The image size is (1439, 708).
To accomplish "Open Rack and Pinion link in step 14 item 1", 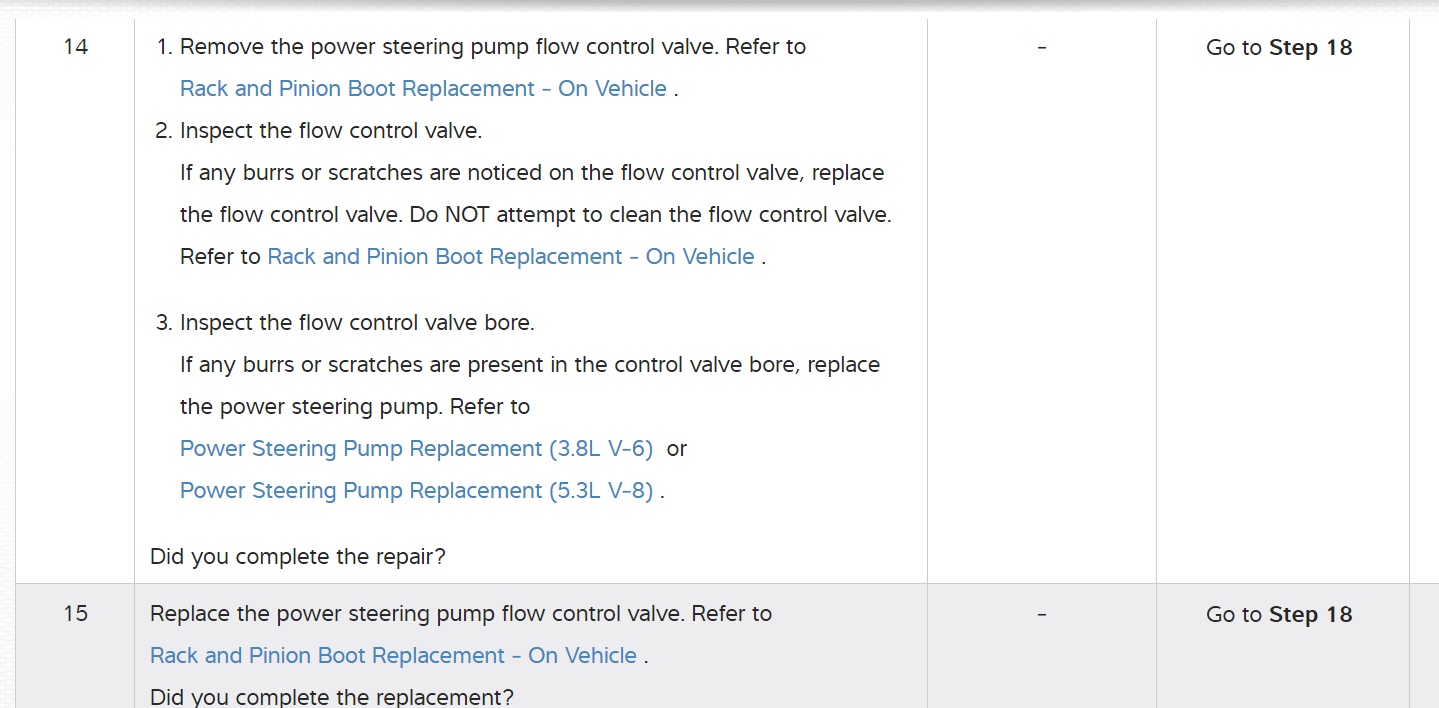I will 423,89.
